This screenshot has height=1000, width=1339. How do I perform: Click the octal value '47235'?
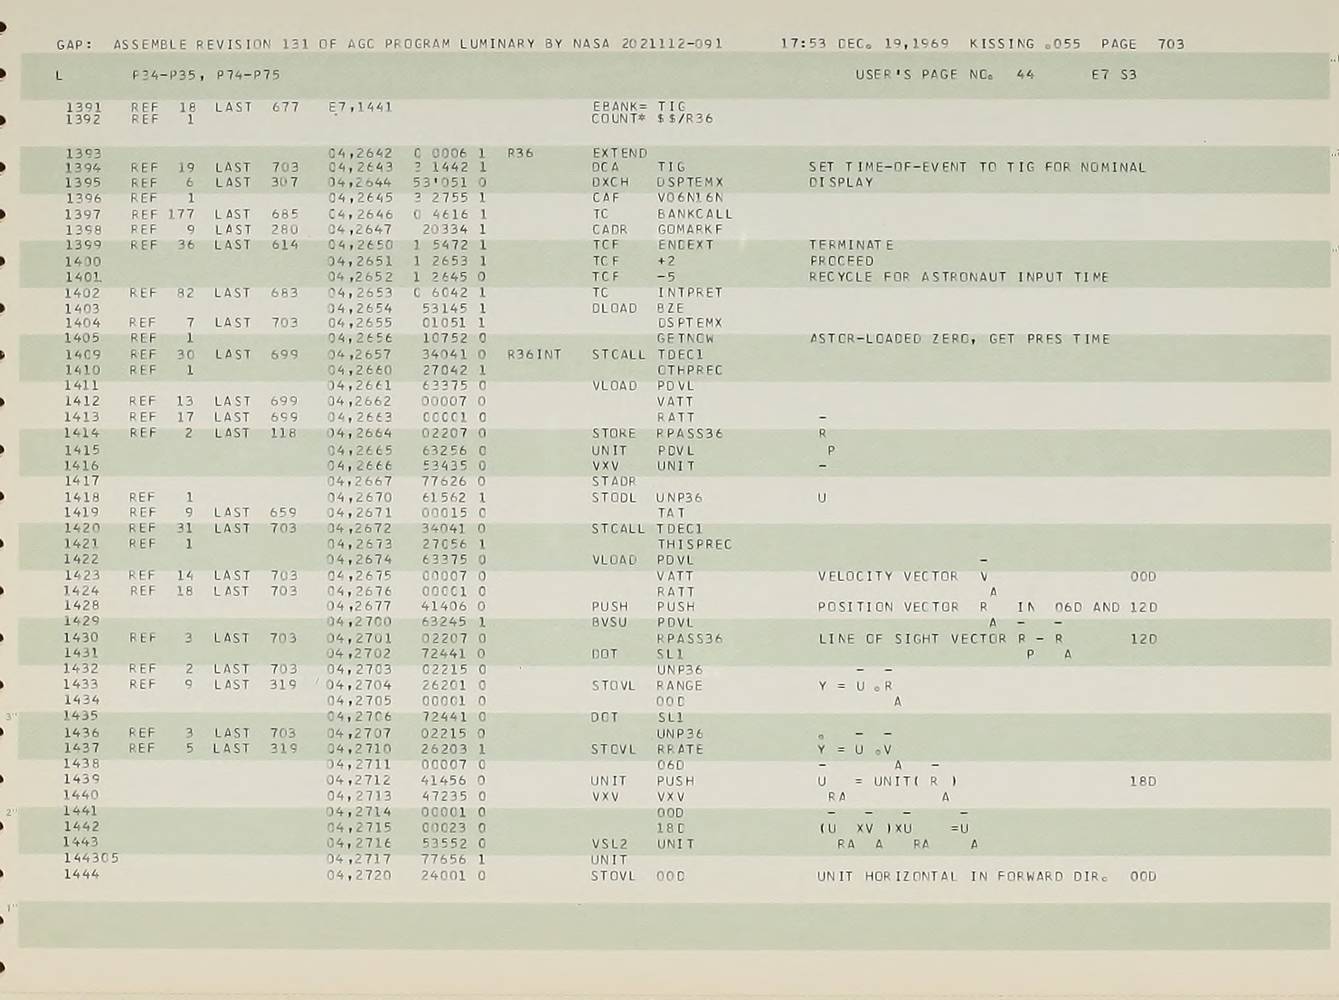click(x=444, y=797)
